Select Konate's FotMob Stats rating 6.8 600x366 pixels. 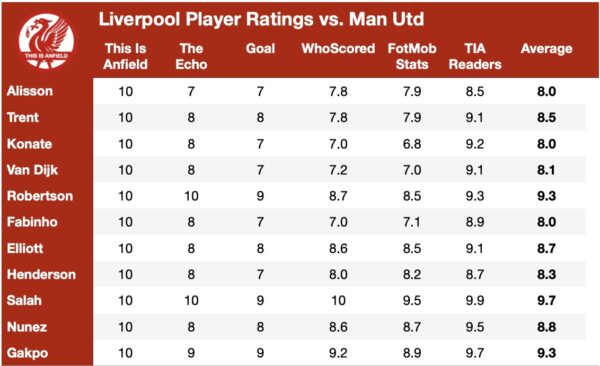tap(412, 144)
